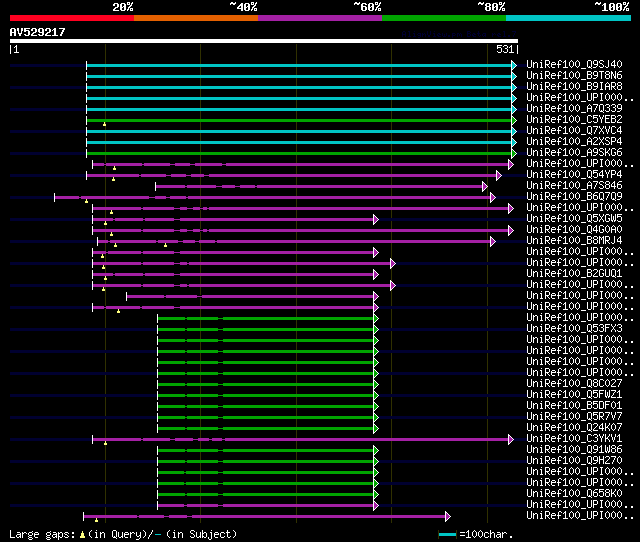Viewport: 640px width, 542px height.
Task: Click the arrowhead ending the Q5XGW5 alignment
Action: 376,220
